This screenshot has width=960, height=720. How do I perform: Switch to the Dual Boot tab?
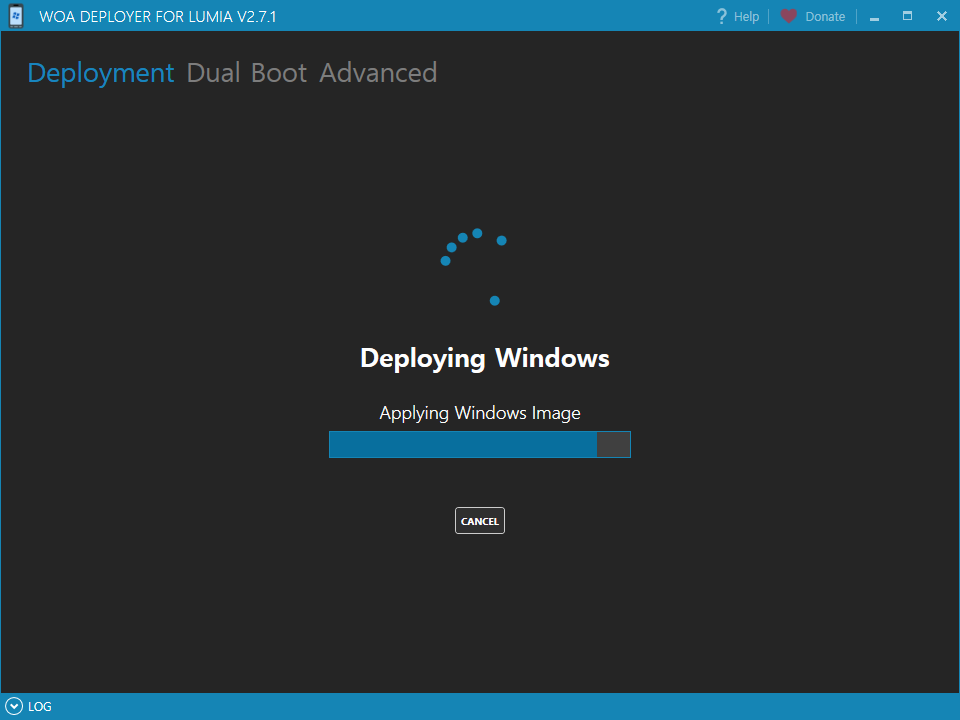pyautogui.click(x=246, y=73)
